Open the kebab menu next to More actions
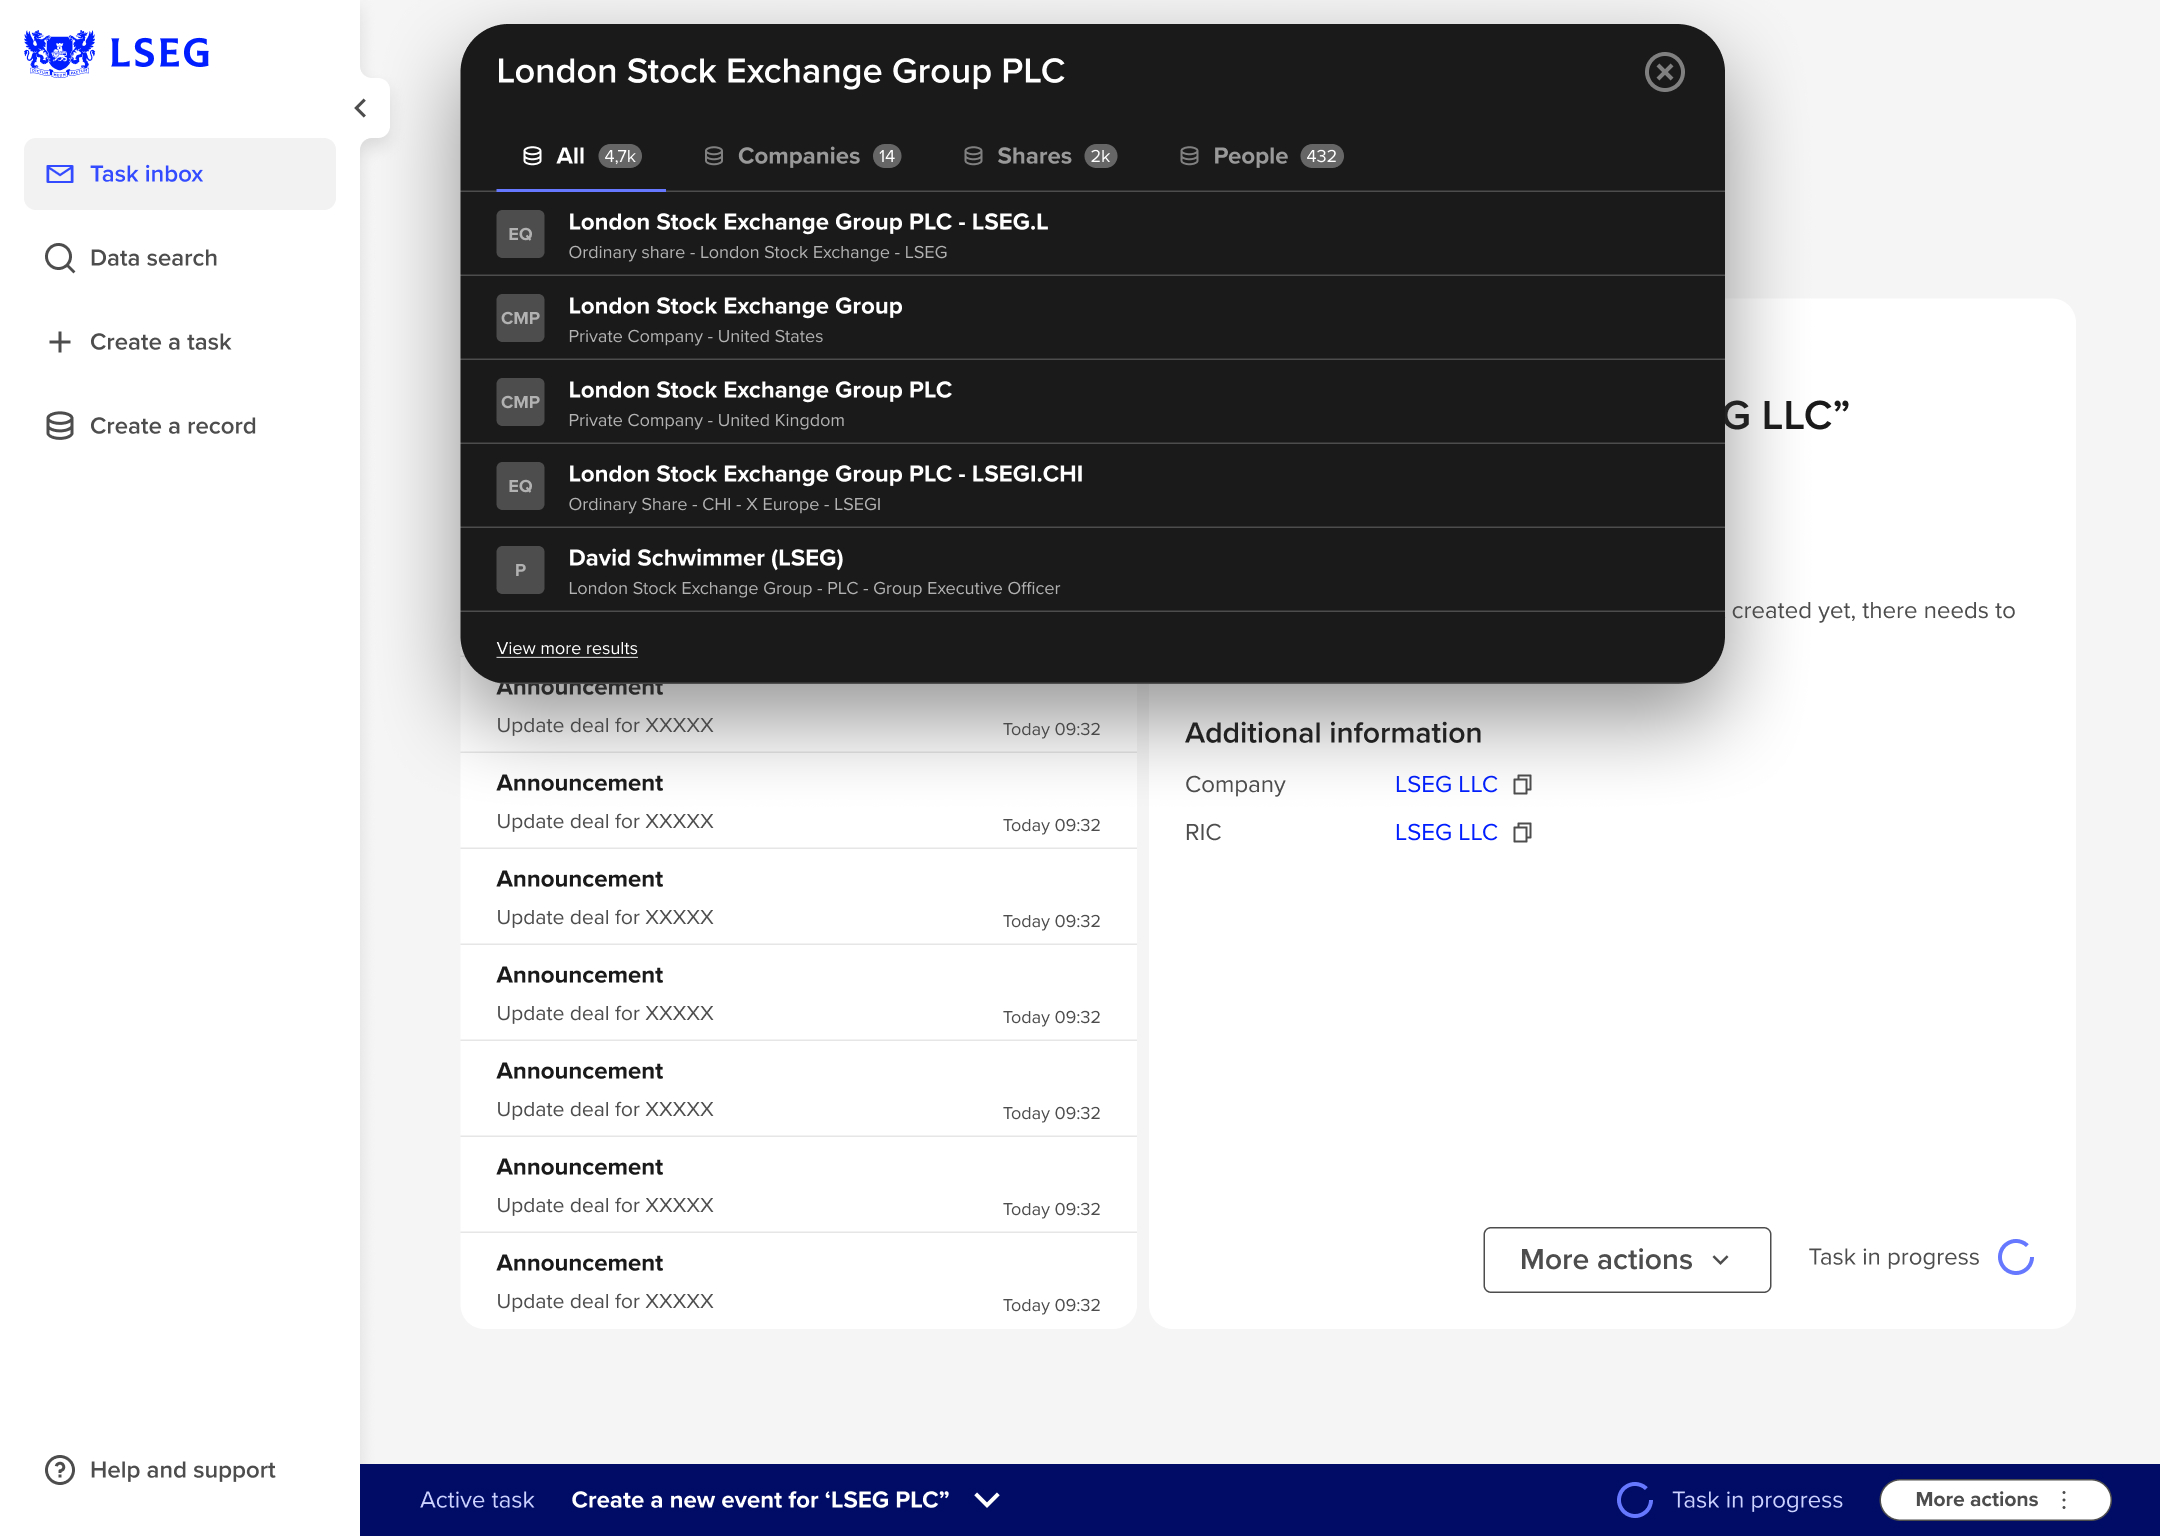Viewport: 2160px width, 1536px height. [x=2063, y=1500]
